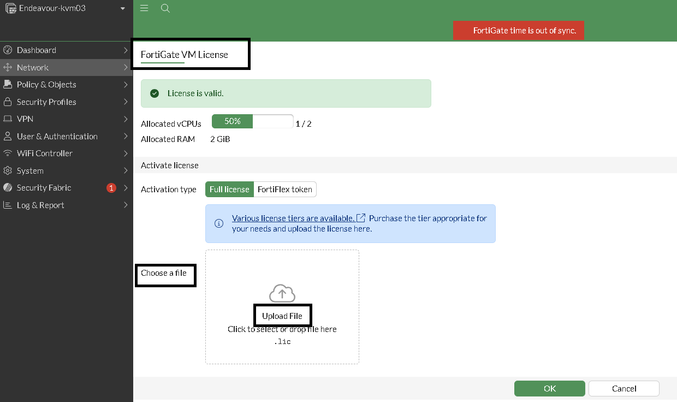The height and width of the screenshot is (402, 677).
Task: Open the Endeavour-kvm03 host dropdown arrow
Action: click(x=123, y=8)
